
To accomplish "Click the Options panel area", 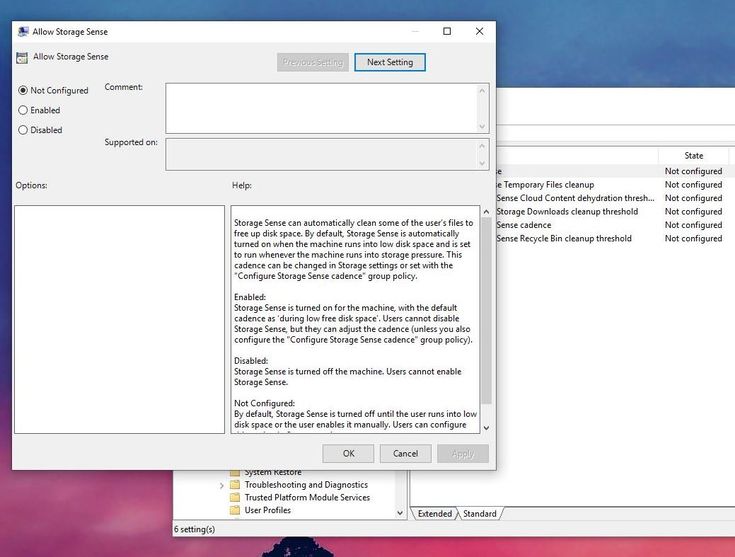I will tap(120, 319).
